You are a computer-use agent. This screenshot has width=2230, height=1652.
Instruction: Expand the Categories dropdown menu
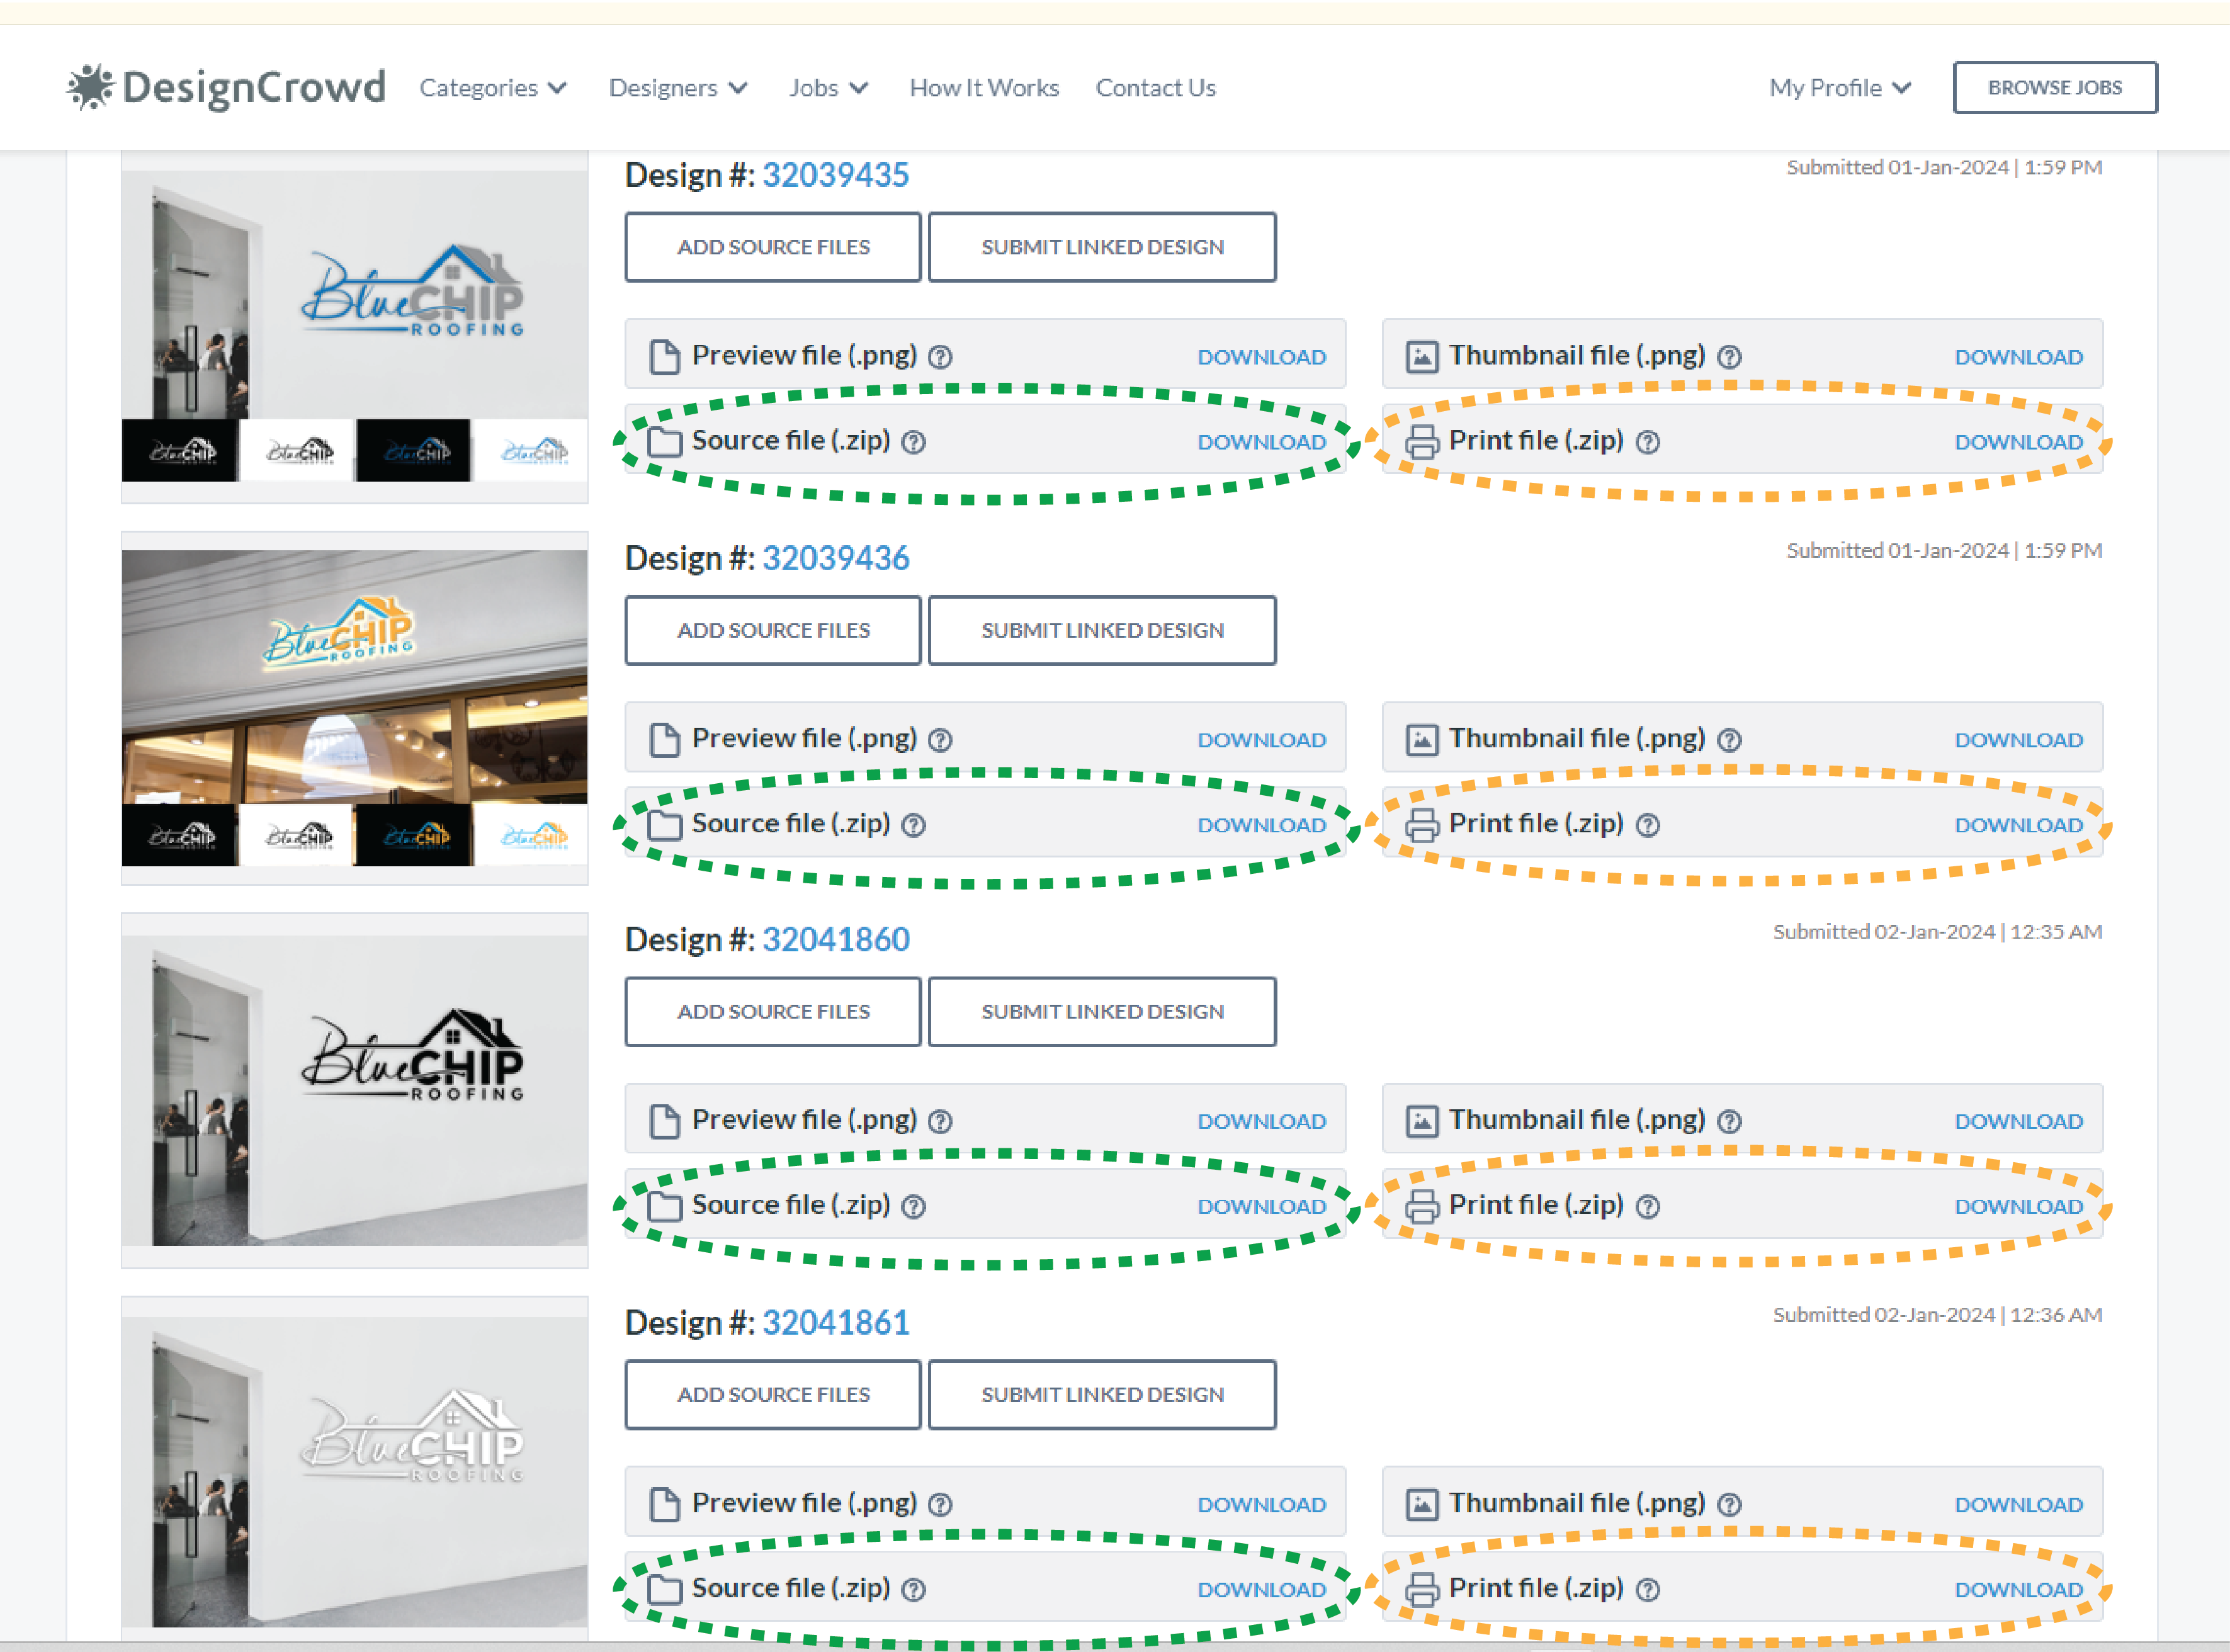tap(493, 88)
